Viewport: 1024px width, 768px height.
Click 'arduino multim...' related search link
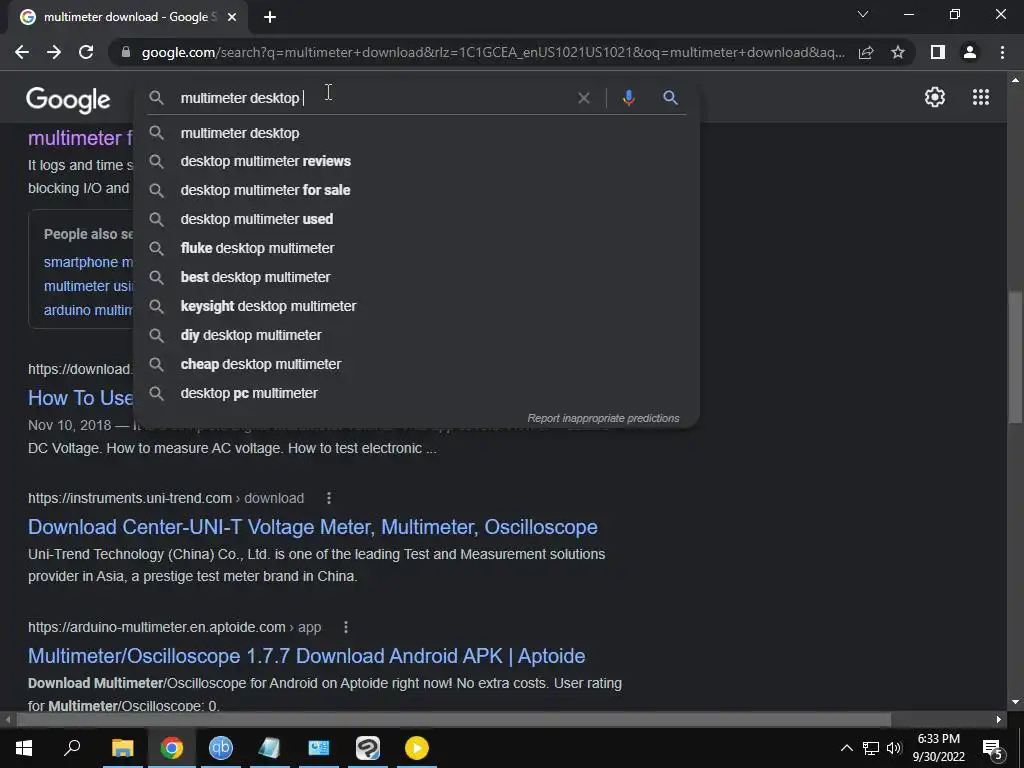(x=88, y=310)
